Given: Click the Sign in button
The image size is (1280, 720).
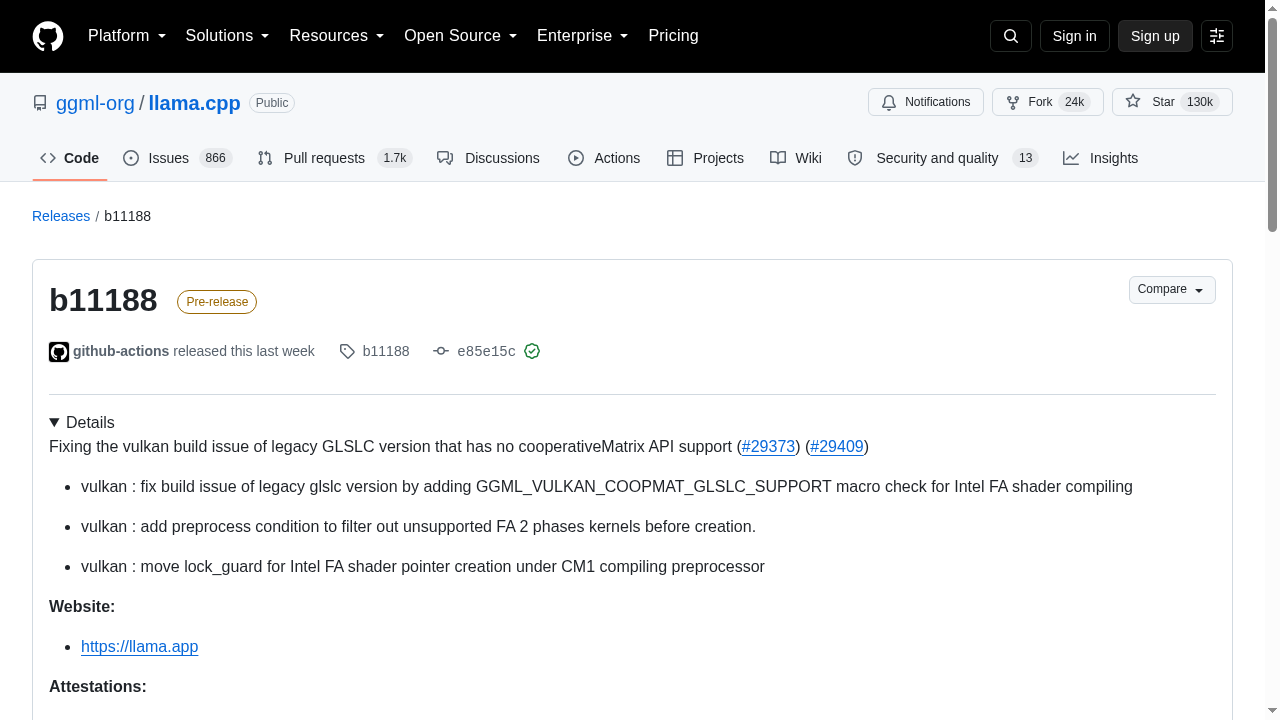Looking at the screenshot, I should [x=1075, y=36].
